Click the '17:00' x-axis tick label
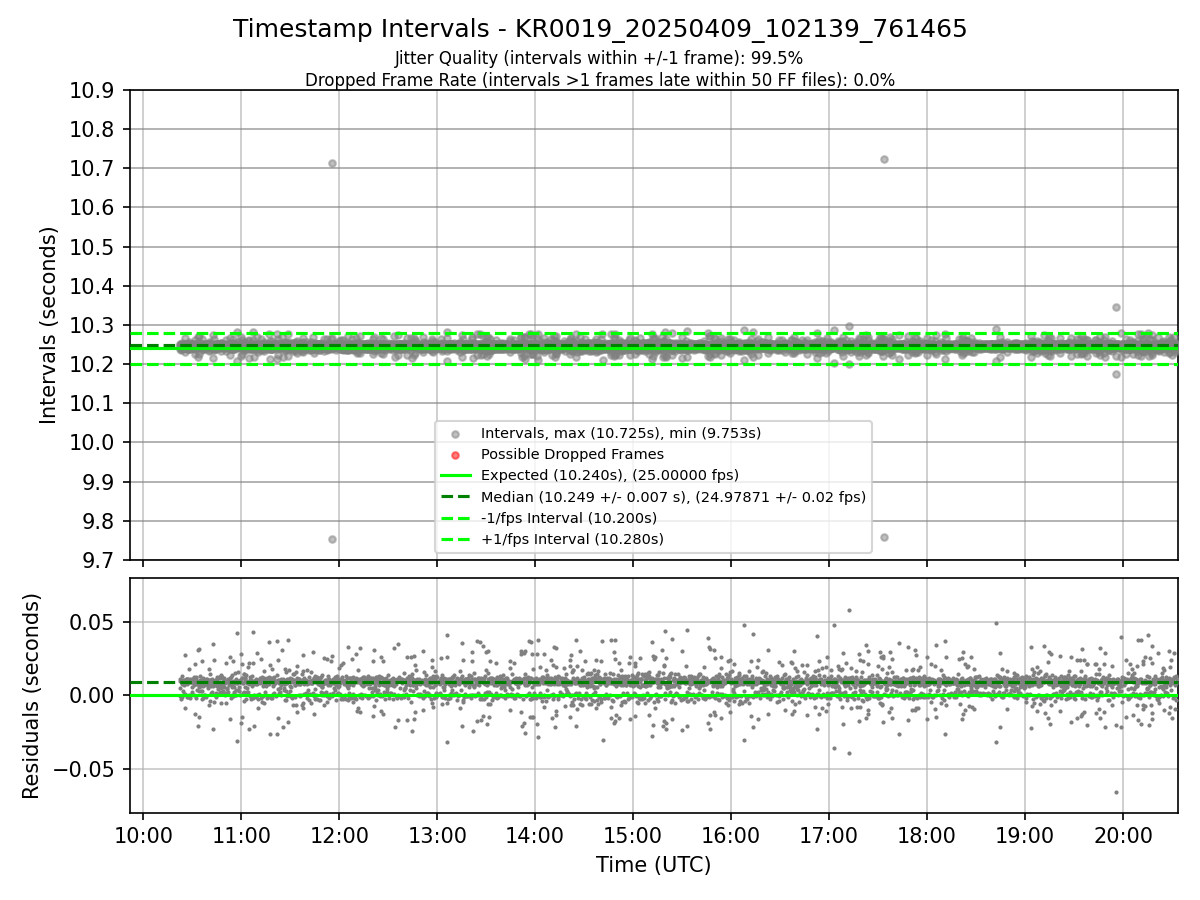The height and width of the screenshot is (900, 1200). (x=829, y=835)
